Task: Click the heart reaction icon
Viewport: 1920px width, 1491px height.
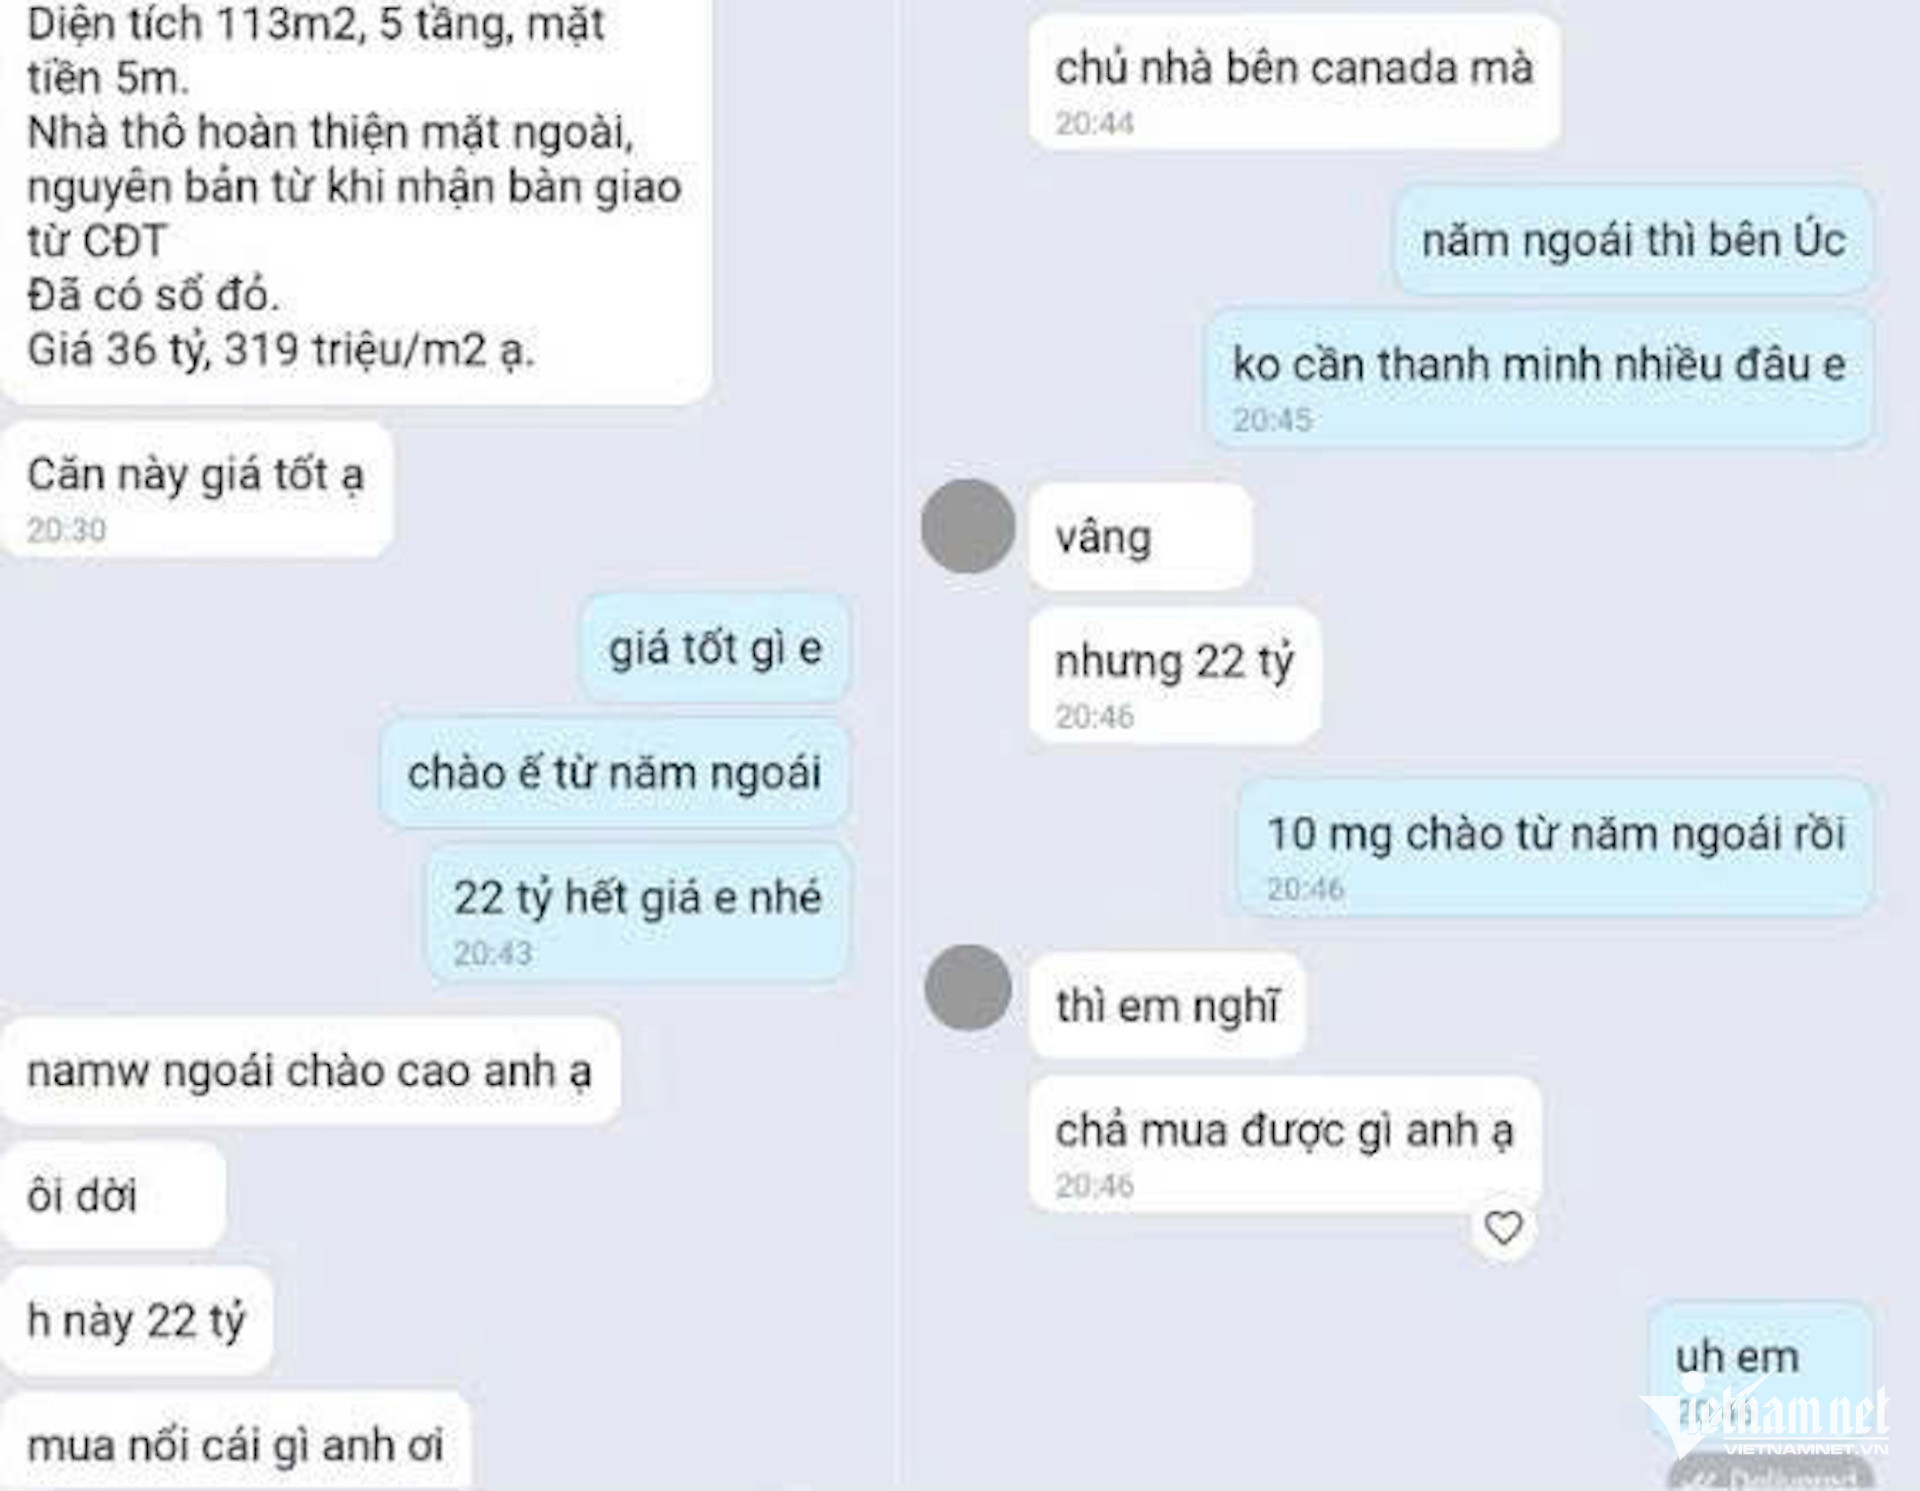Action: tap(1503, 1227)
